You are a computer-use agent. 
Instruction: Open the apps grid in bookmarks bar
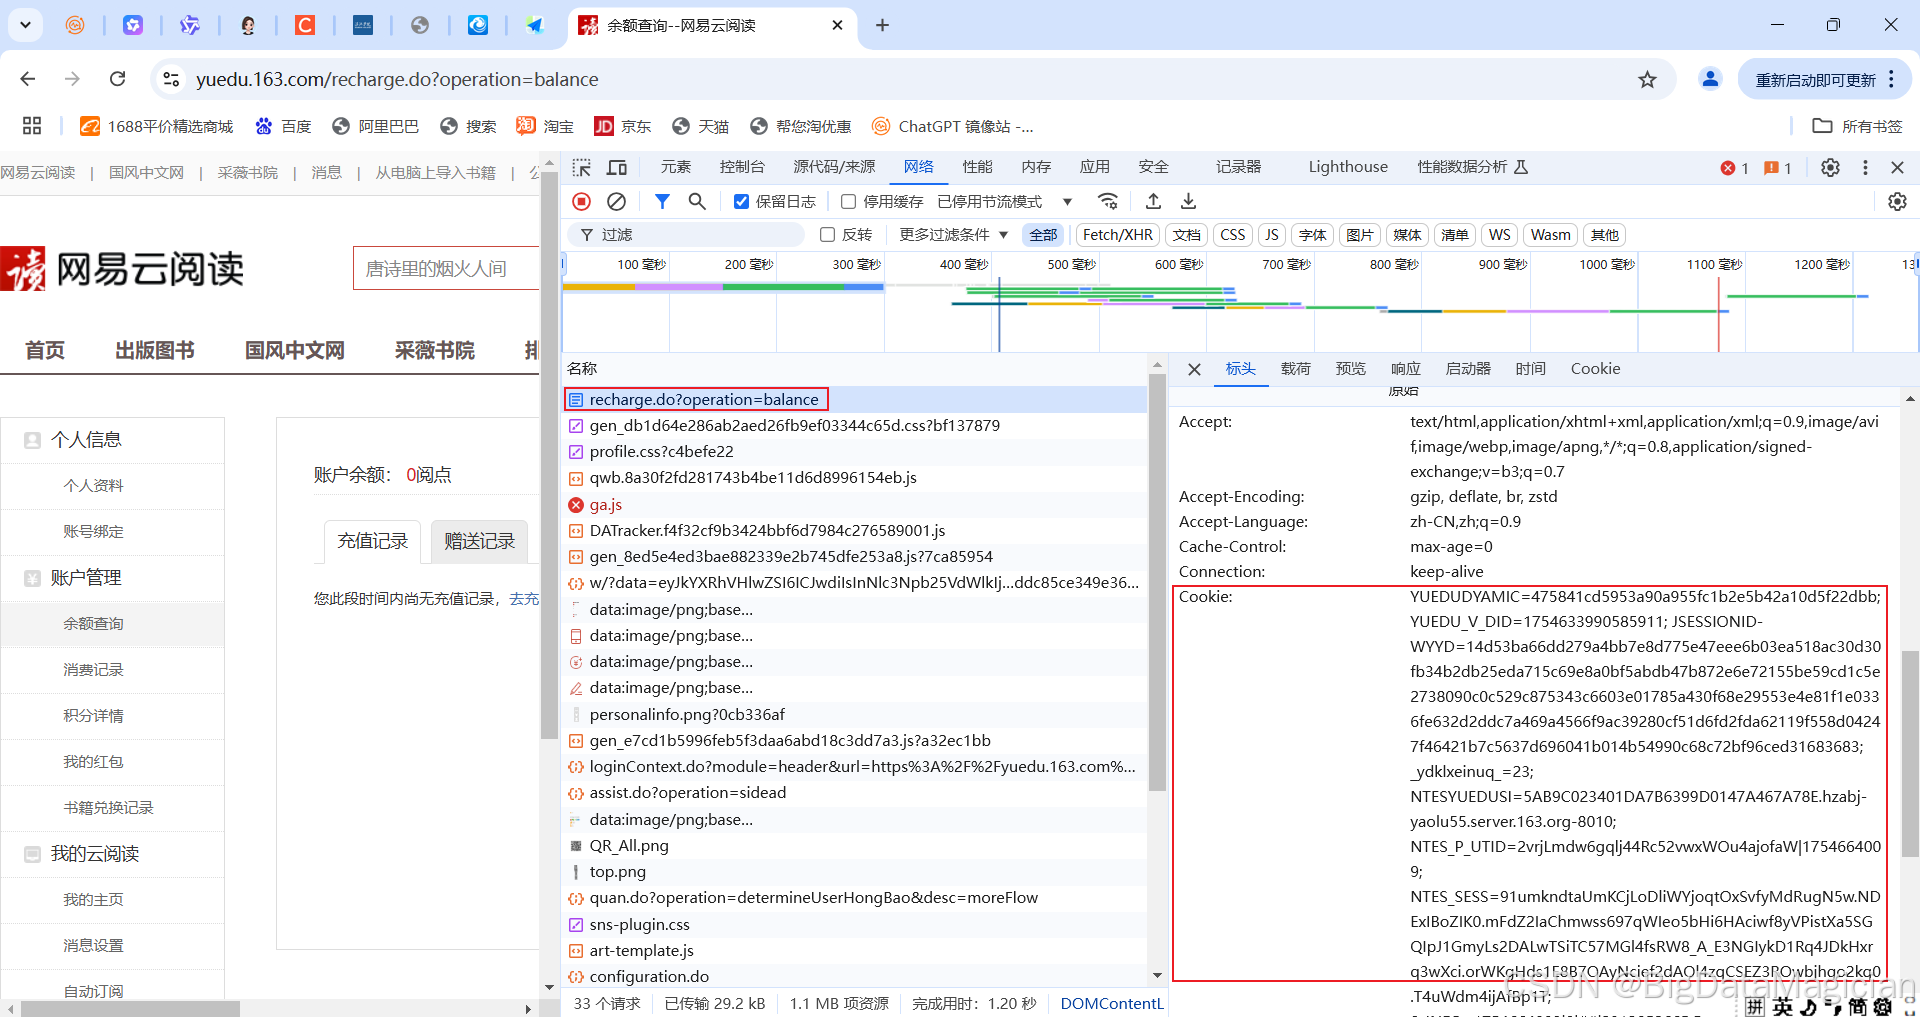click(32, 126)
